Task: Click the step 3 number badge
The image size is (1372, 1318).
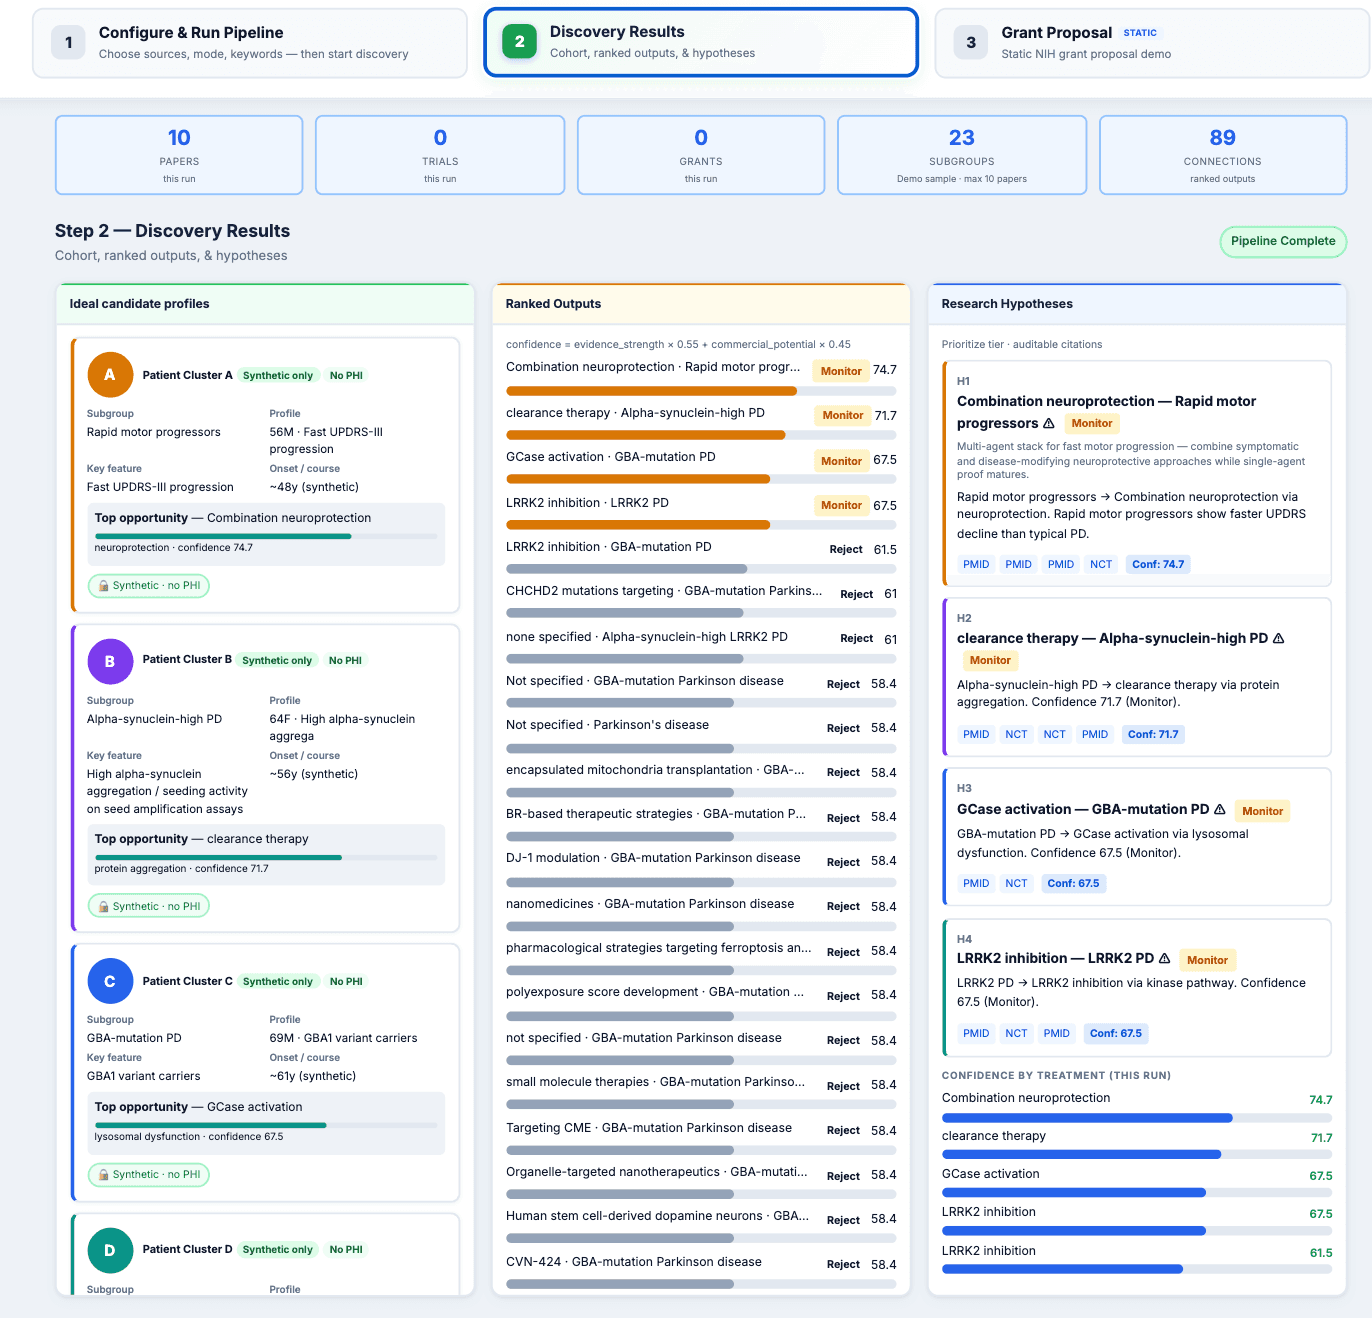Action: [971, 42]
